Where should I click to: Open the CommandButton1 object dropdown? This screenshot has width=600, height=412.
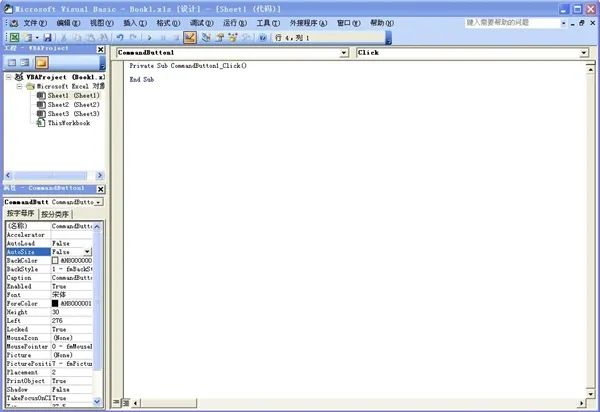[344, 53]
